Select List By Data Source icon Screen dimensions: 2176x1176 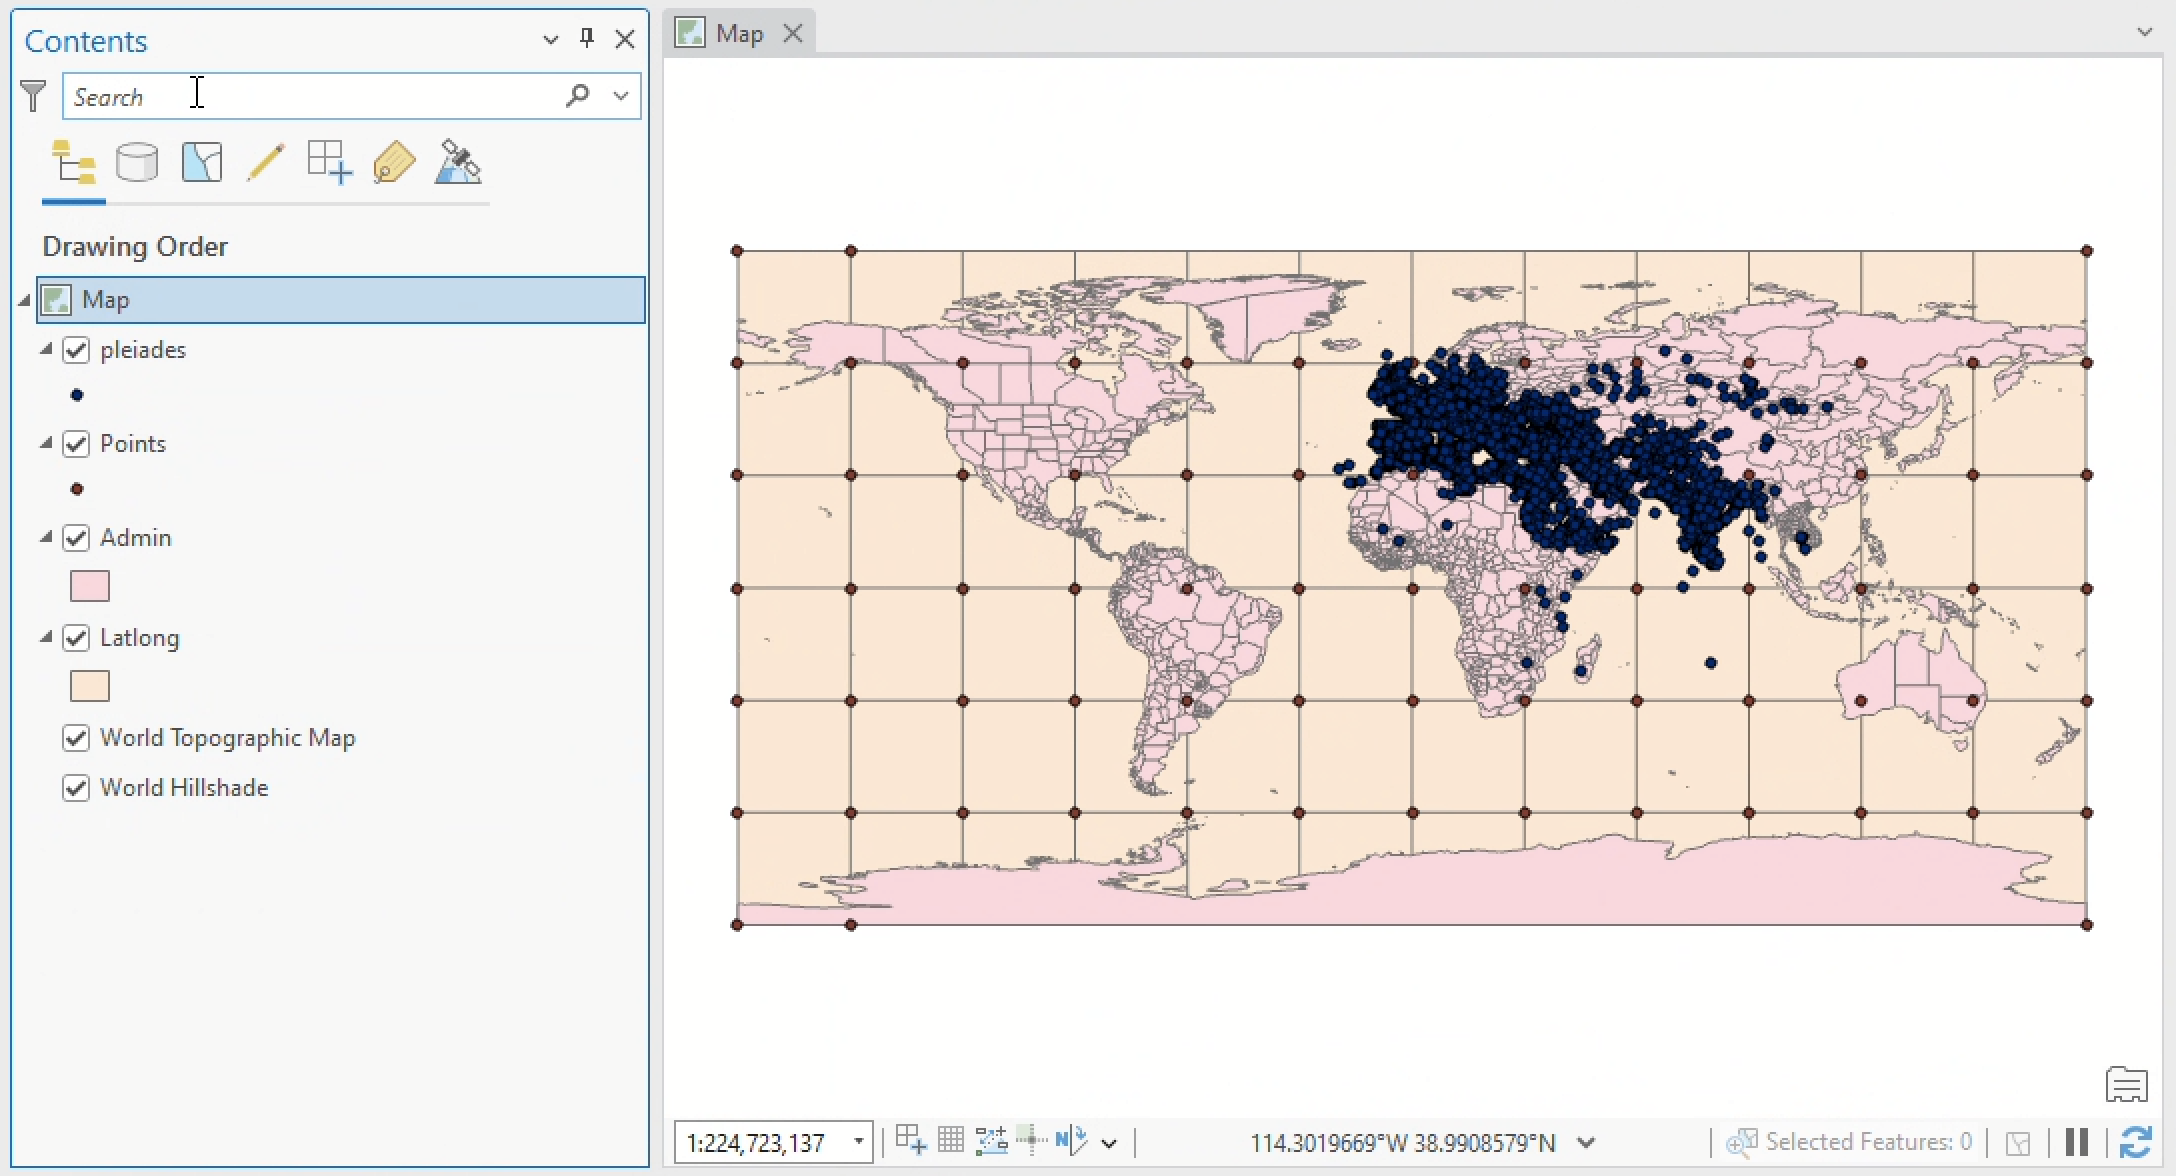[x=137, y=162]
